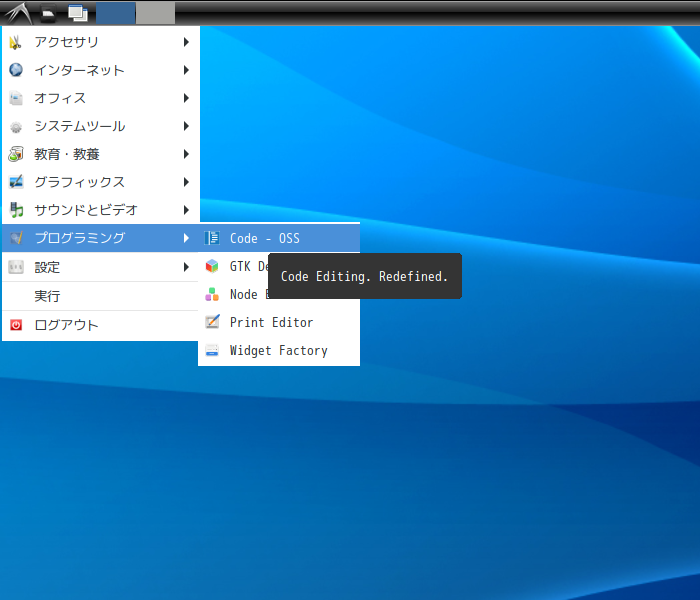Click the Widget Factory icon
The height and width of the screenshot is (600, 700).
click(212, 350)
